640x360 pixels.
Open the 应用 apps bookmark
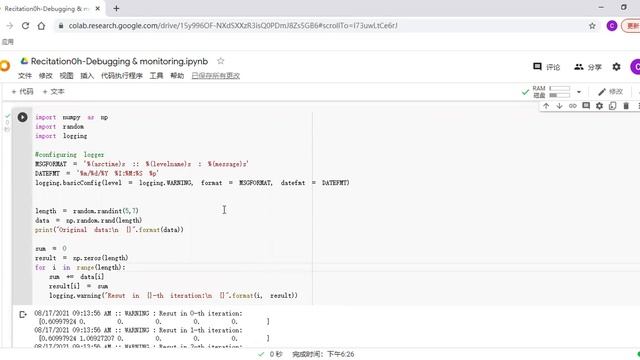coord(8,42)
